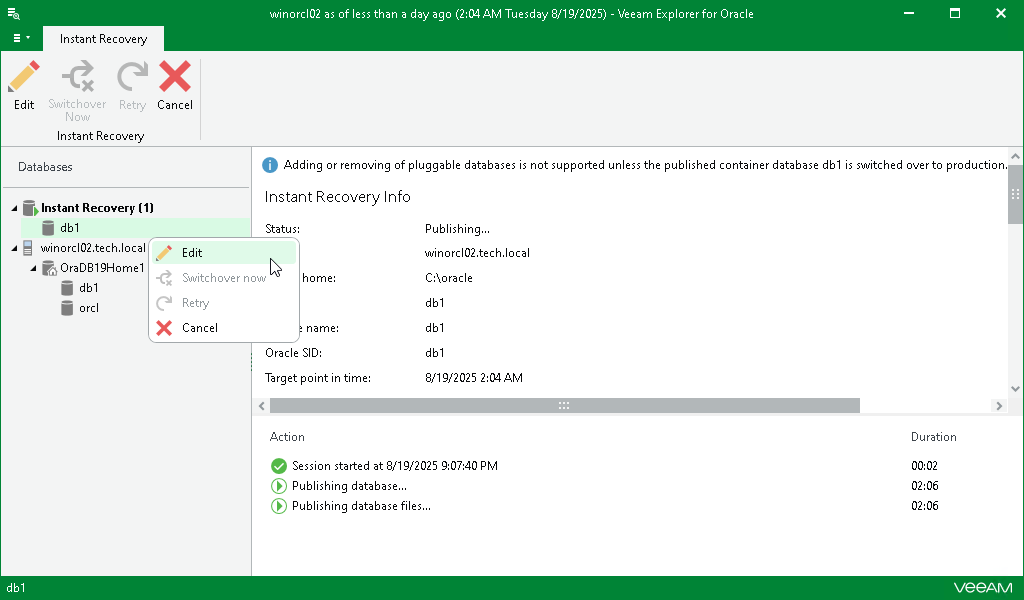Screen dimensions: 1024x600
Task: Select the db1 database icon under Instant Recovery
Action: tap(48, 228)
